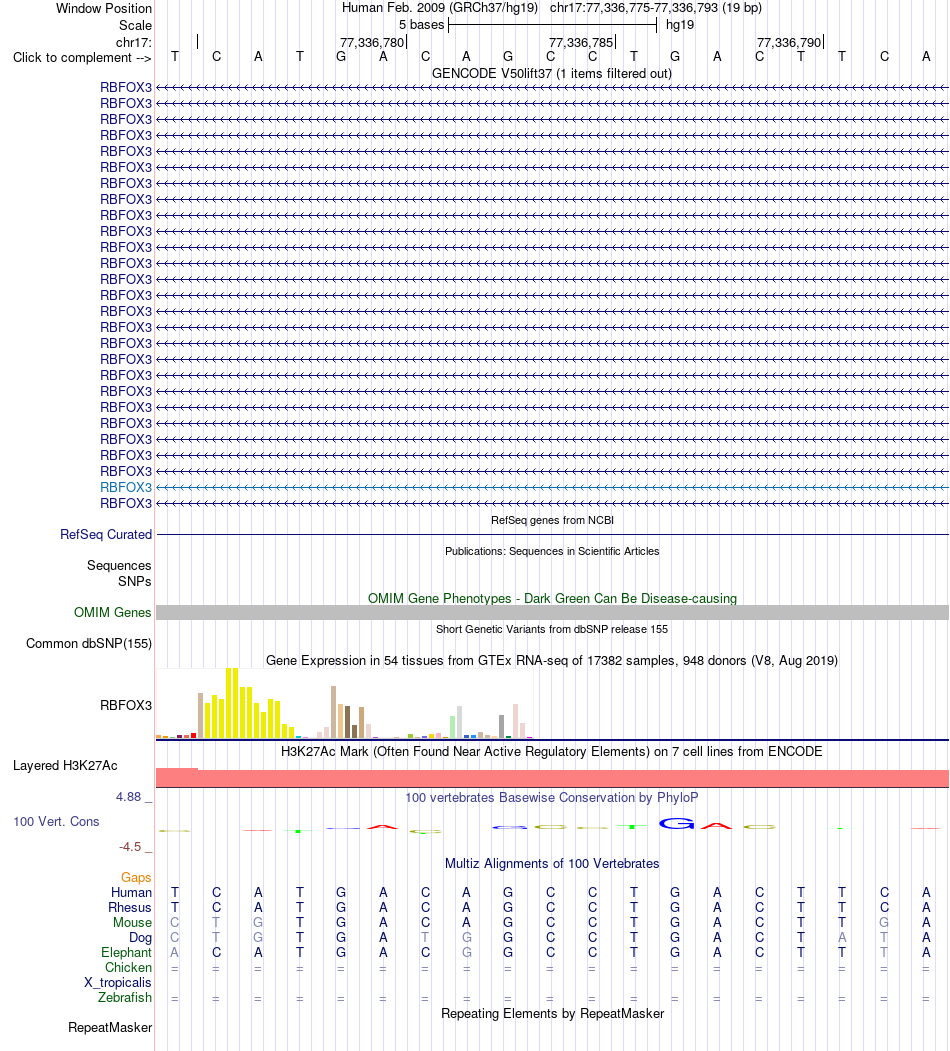Select the X_tropicalis alignment row label
The height and width of the screenshot is (1051, 950).
[118, 983]
